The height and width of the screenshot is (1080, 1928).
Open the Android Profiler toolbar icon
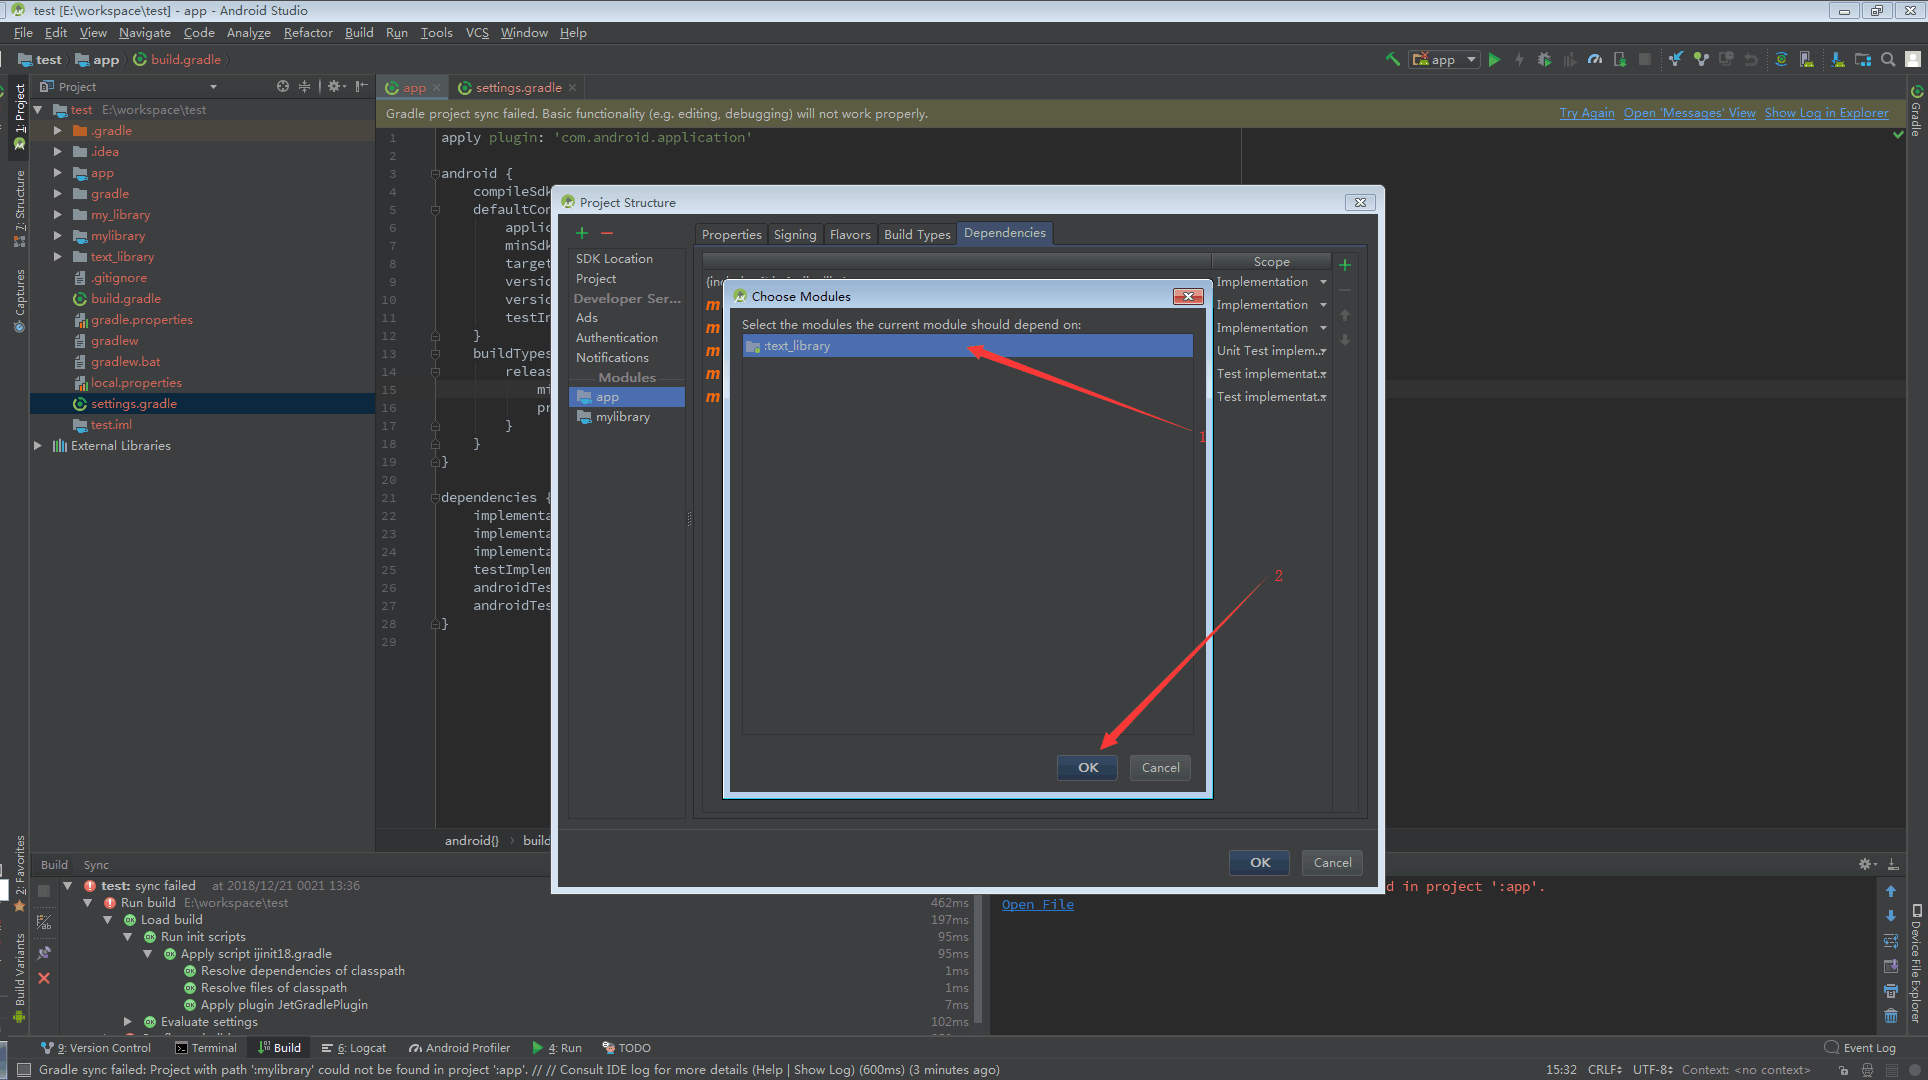click(x=1595, y=59)
